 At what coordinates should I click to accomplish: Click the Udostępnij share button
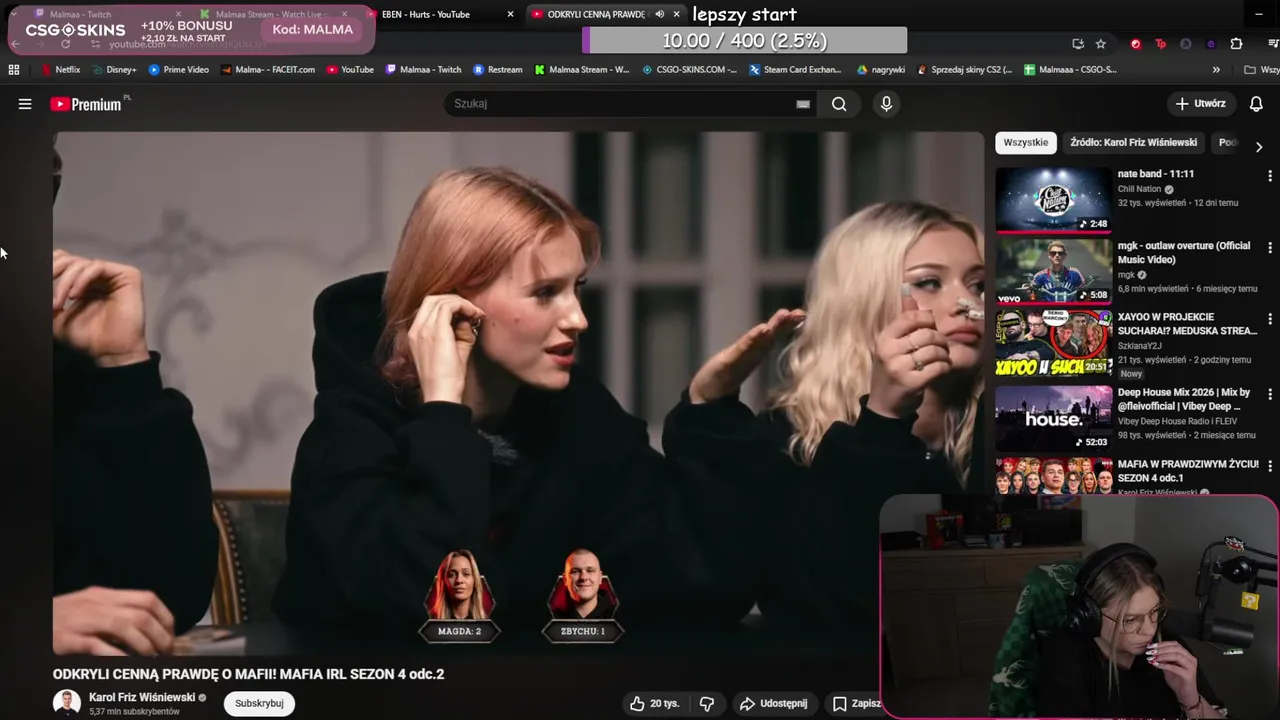(x=773, y=704)
